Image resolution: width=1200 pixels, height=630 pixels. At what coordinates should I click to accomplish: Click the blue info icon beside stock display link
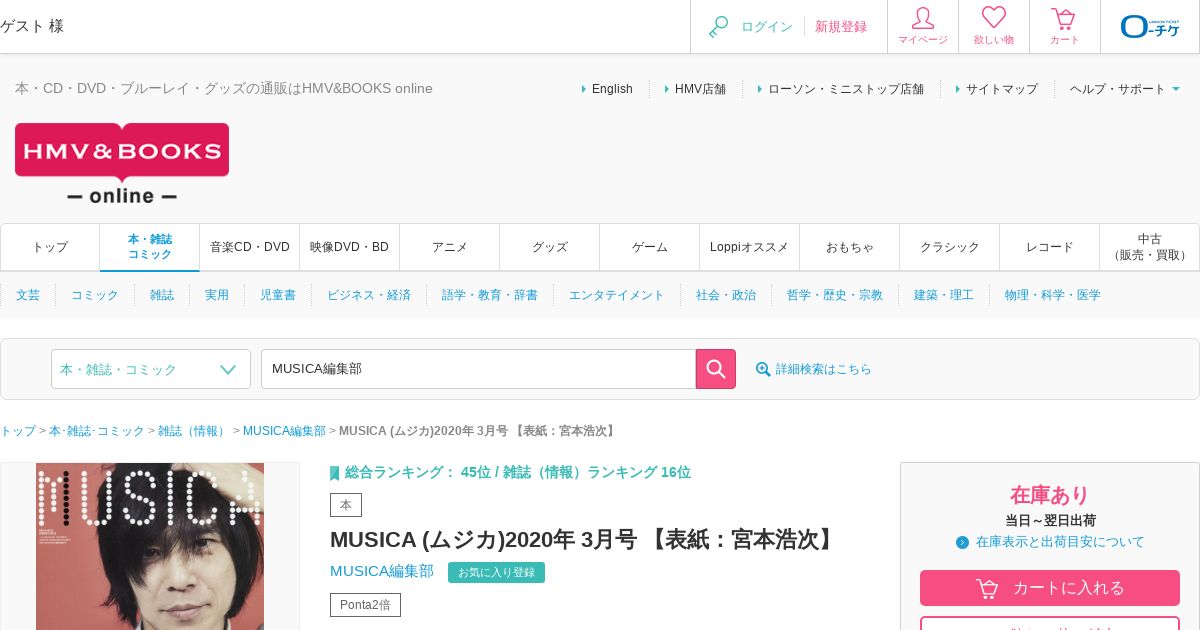(x=962, y=542)
